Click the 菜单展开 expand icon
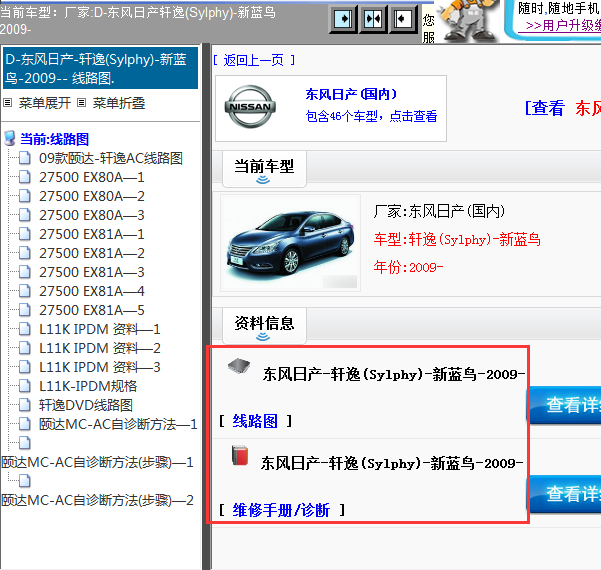 pos(8,103)
